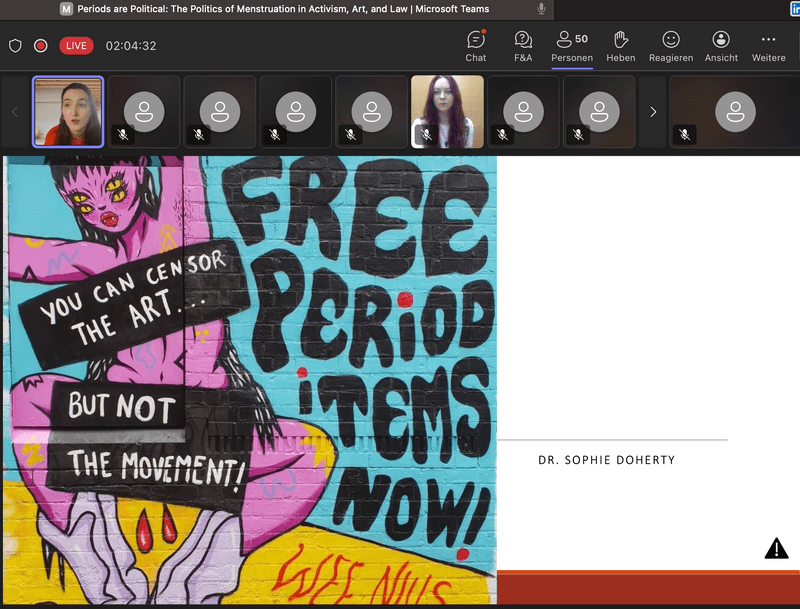
Task: Click the red LIVE badge
Action: pyautogui.click(x=76, y=46)
